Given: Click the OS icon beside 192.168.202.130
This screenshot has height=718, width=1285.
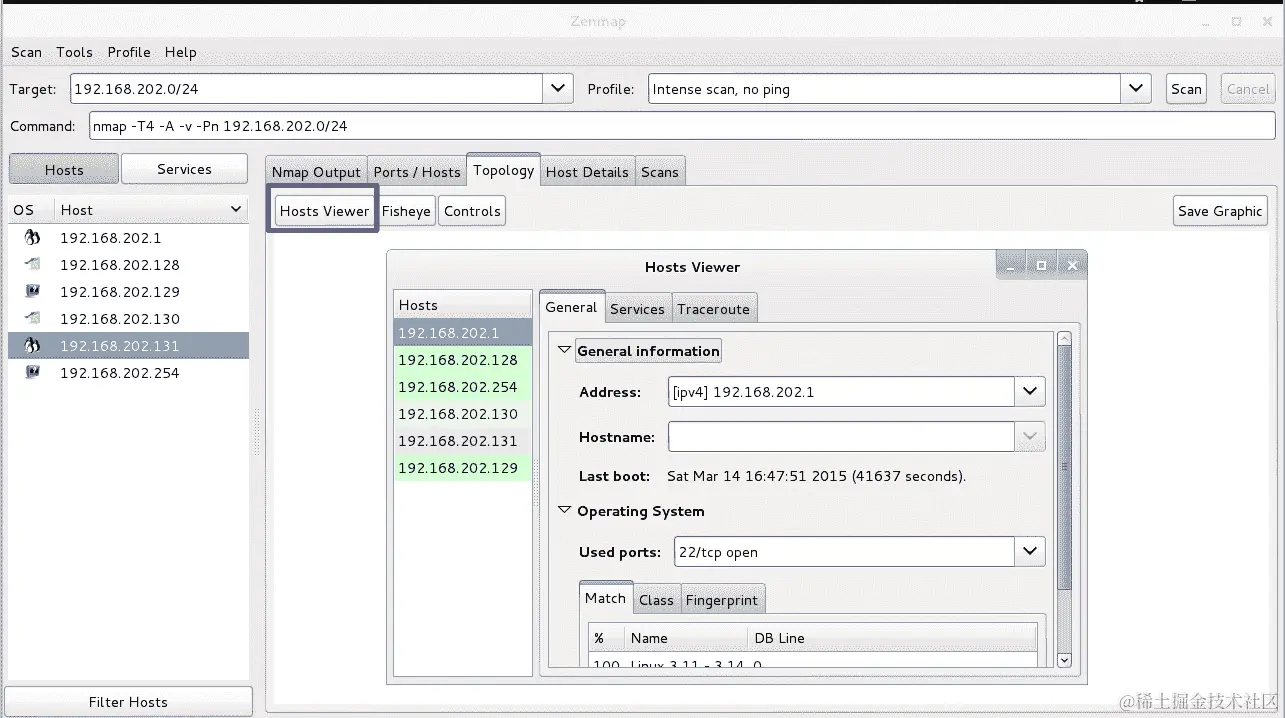Looking at the screenshot, I should click(x=32, y=319).
